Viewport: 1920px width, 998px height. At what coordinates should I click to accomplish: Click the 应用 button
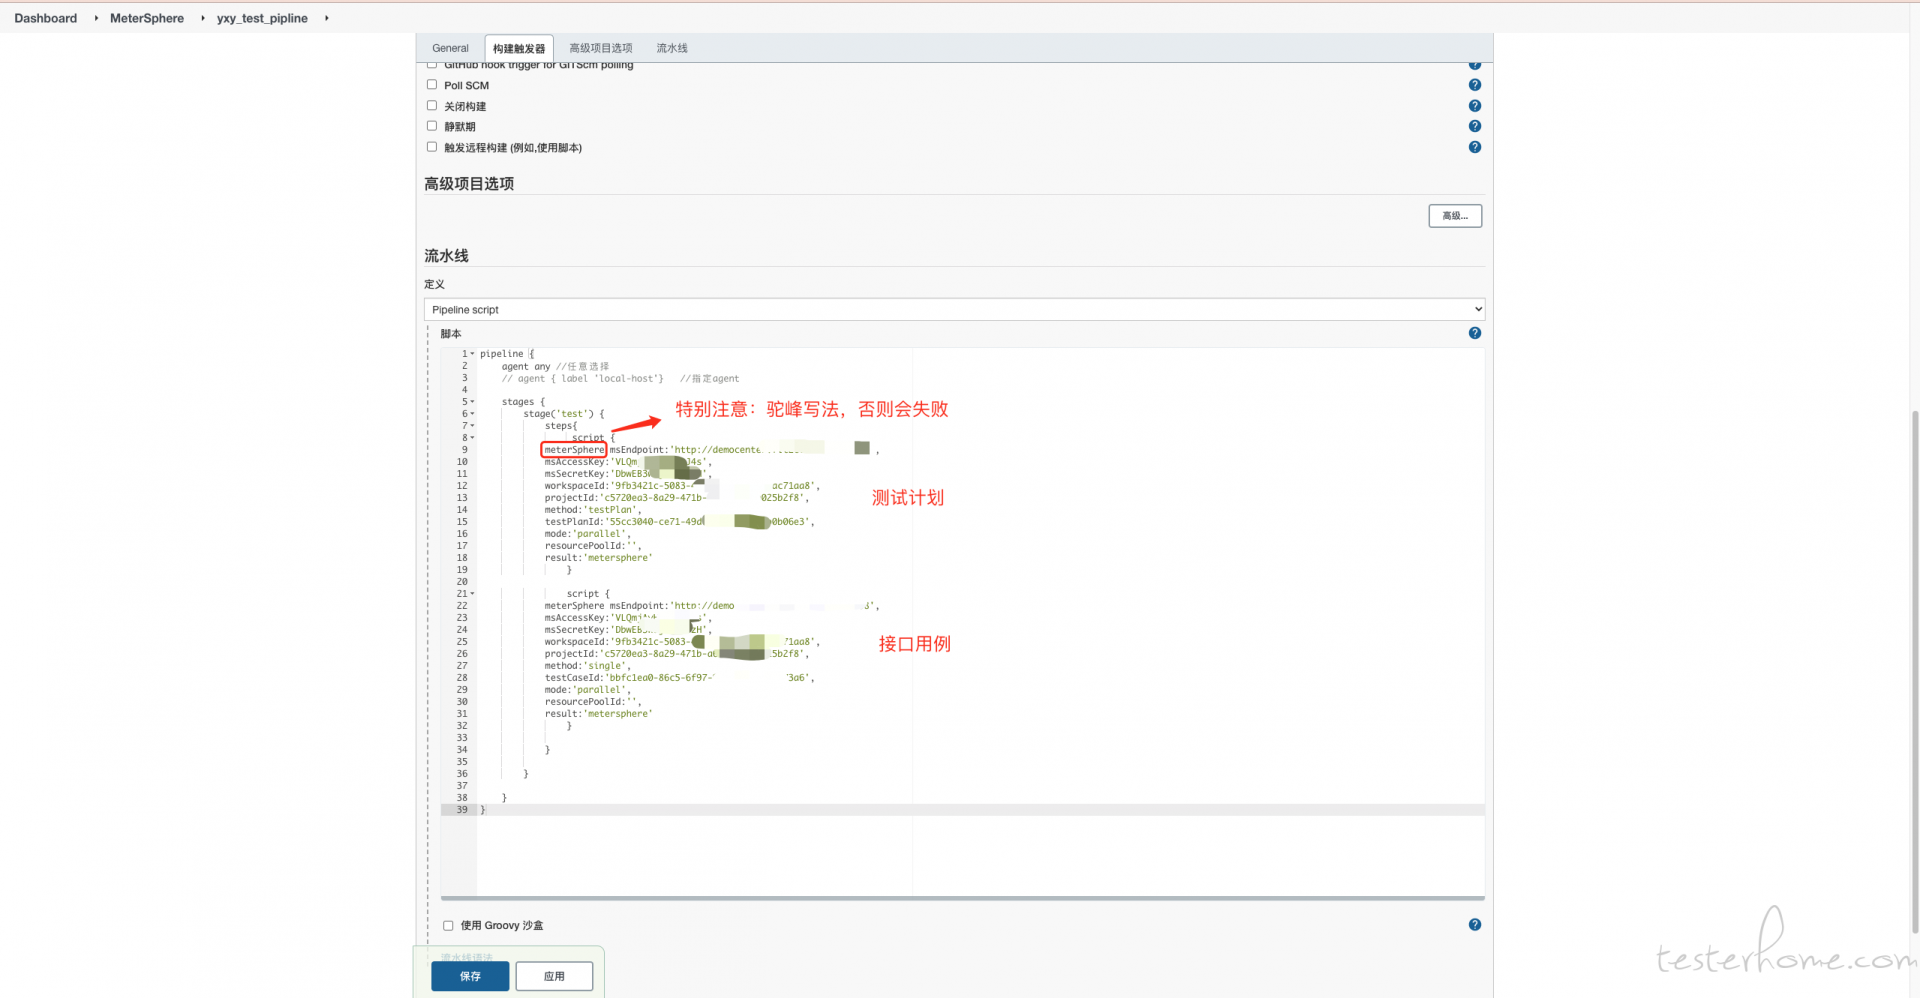click(554, 976)
